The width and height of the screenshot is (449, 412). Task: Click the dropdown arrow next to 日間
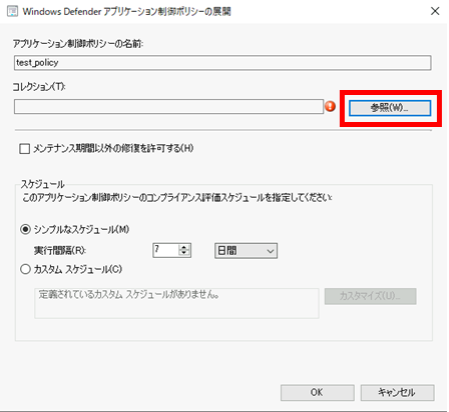click(271, 251)
